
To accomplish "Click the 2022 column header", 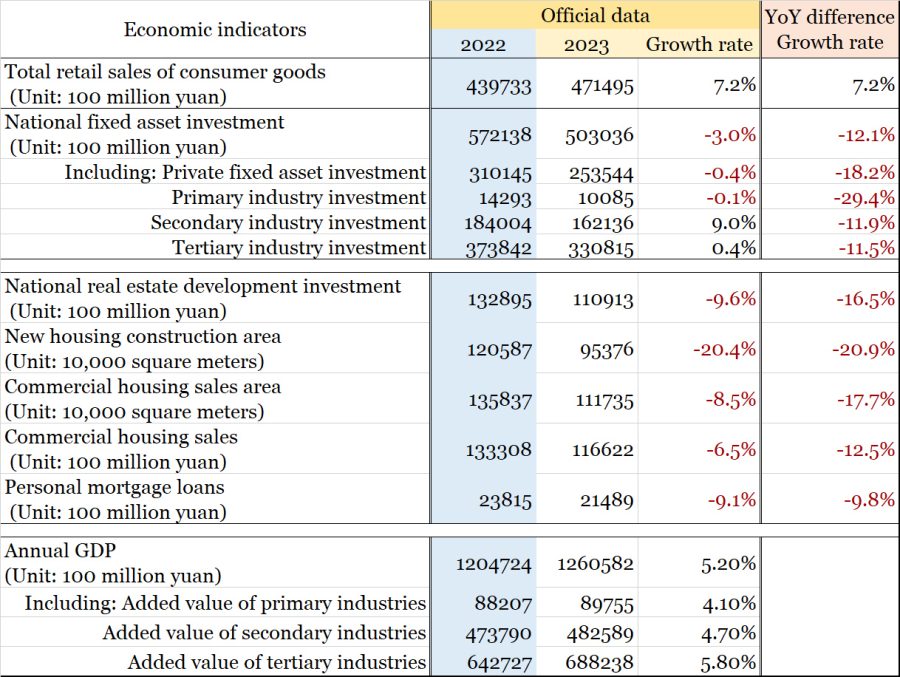I will (483, 44).
